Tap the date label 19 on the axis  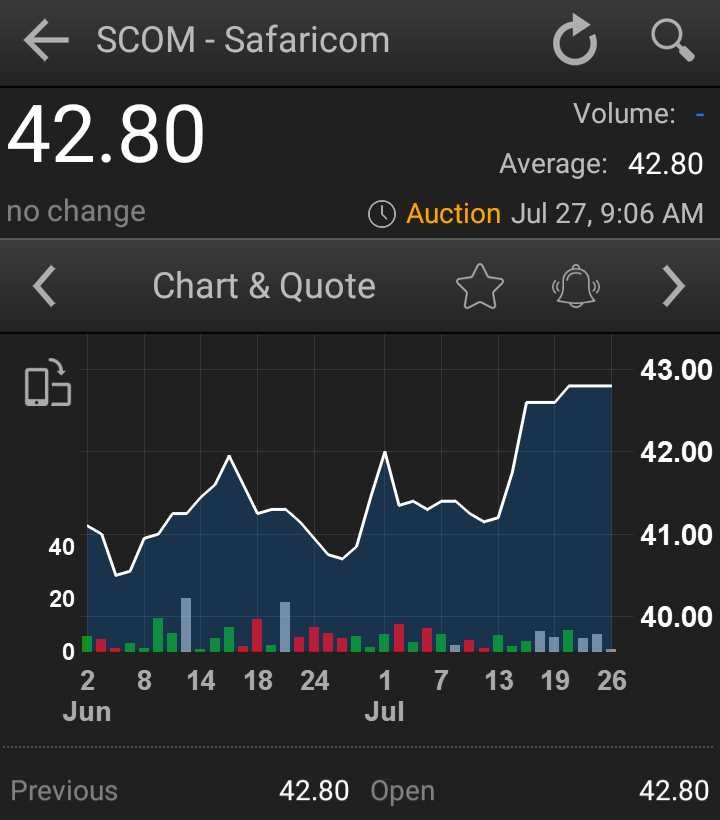coord(555,681)
